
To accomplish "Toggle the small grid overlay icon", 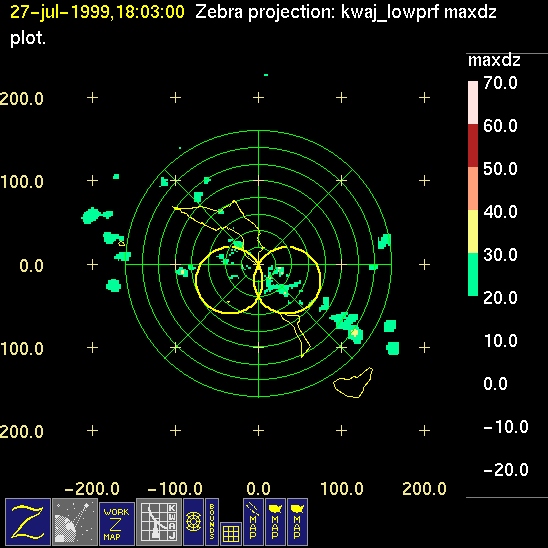I will coord(231,534).
